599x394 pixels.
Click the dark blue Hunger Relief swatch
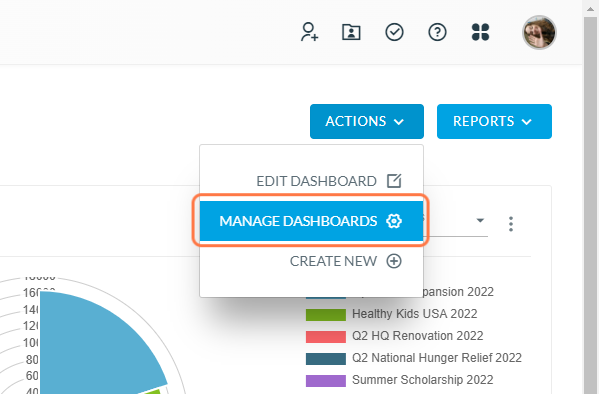coord(326,359)
